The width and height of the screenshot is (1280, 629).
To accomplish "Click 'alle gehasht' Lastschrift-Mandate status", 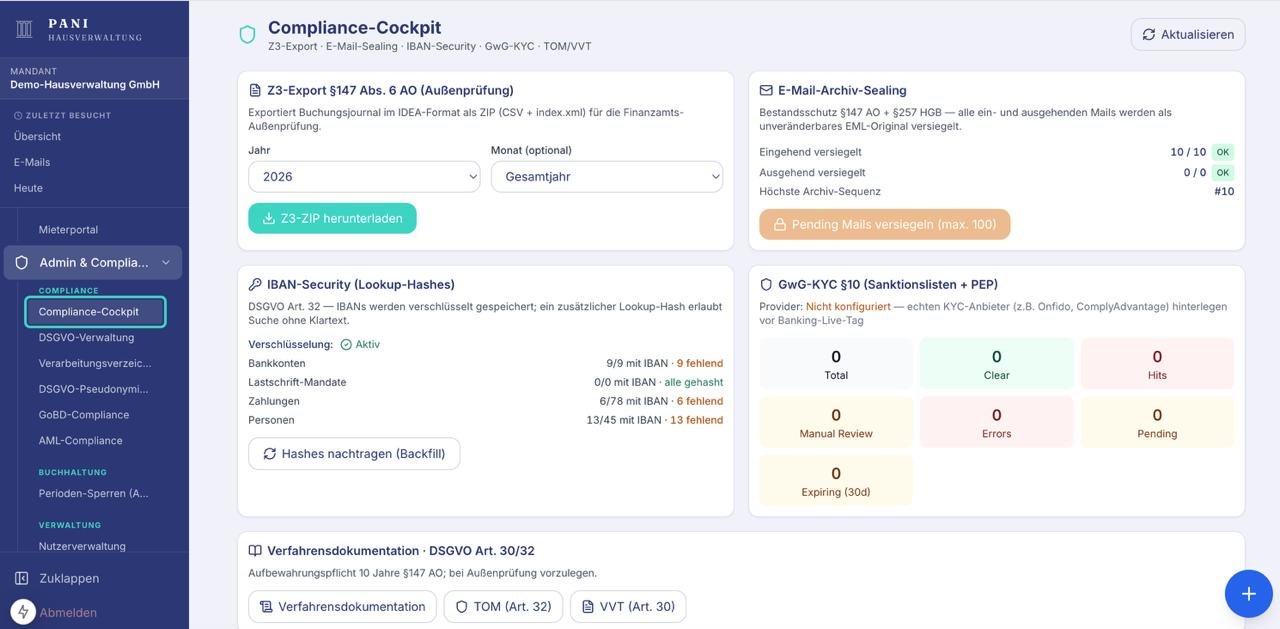I will [694, 382].
